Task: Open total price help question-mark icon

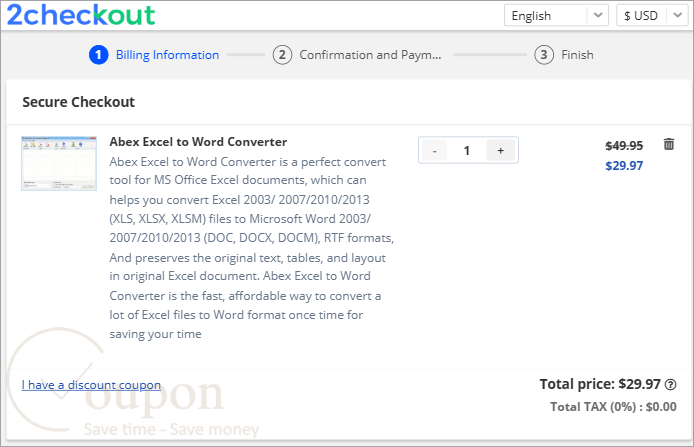Action: (x=671, y=385)
